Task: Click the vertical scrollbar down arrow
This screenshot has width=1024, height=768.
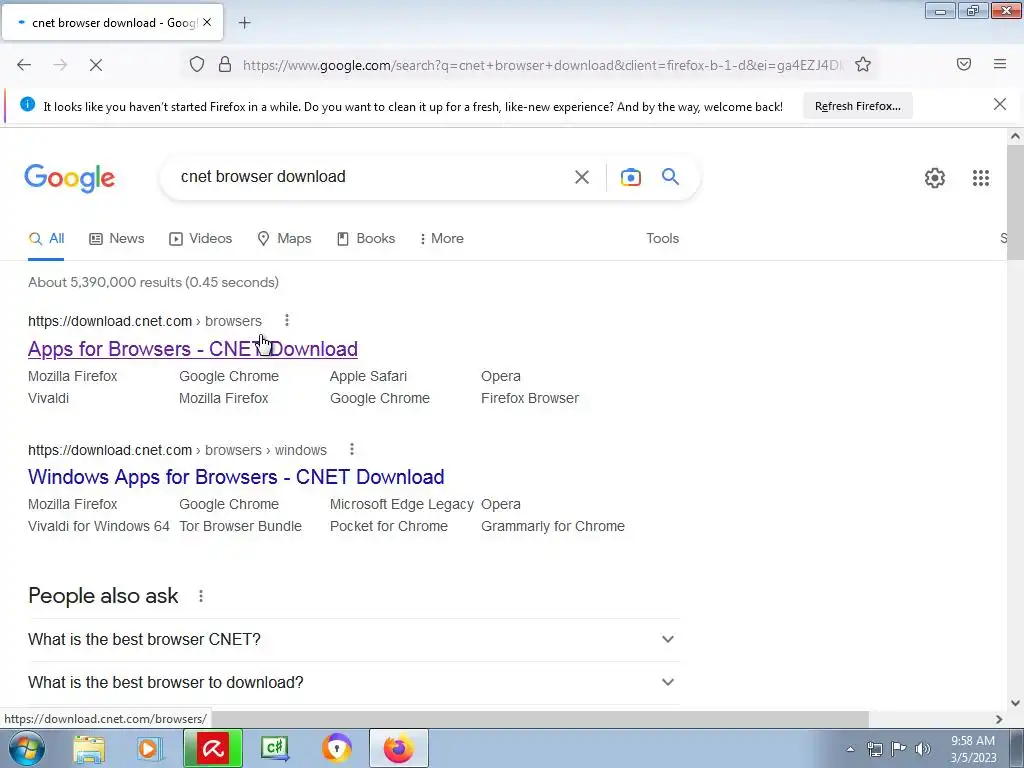Action: click(1015, 703)
